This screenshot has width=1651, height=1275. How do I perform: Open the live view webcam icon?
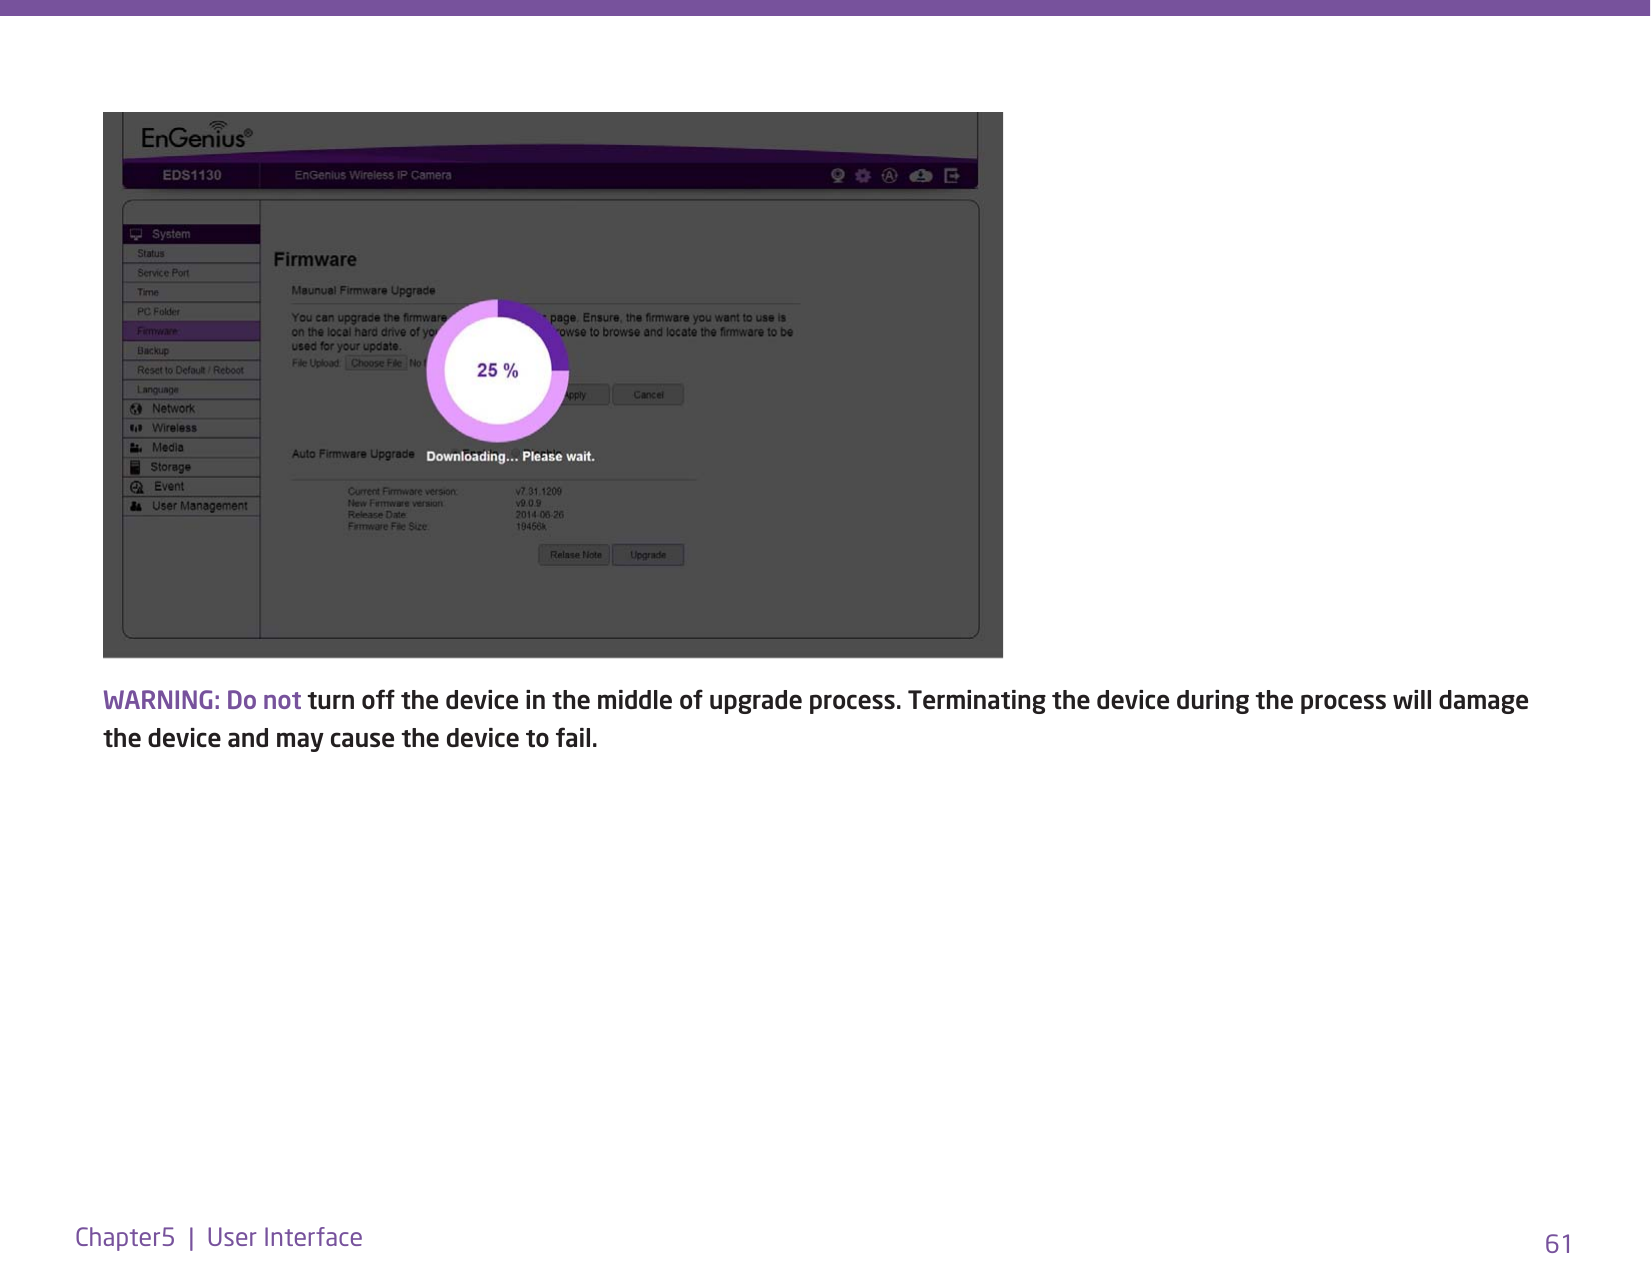click(838, 176)
